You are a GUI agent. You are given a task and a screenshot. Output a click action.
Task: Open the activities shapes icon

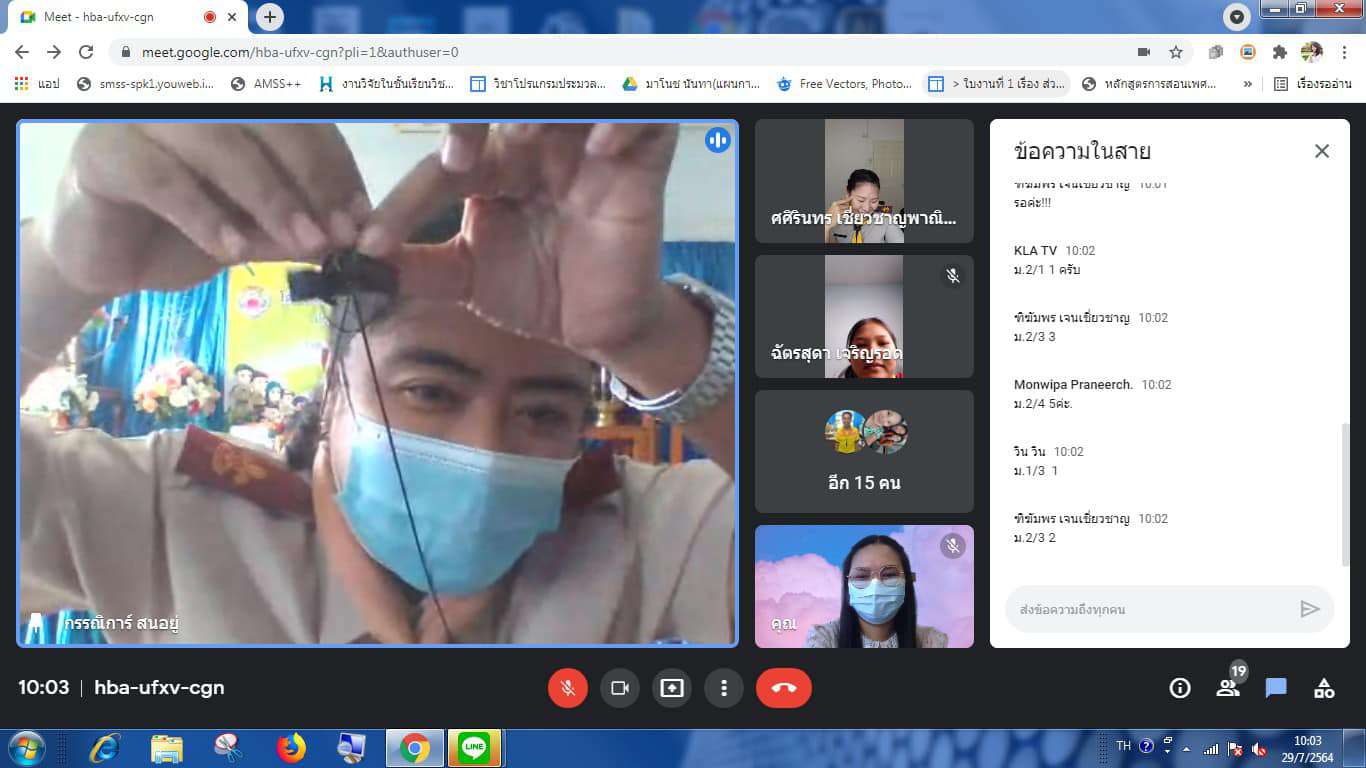(1324, 688)
